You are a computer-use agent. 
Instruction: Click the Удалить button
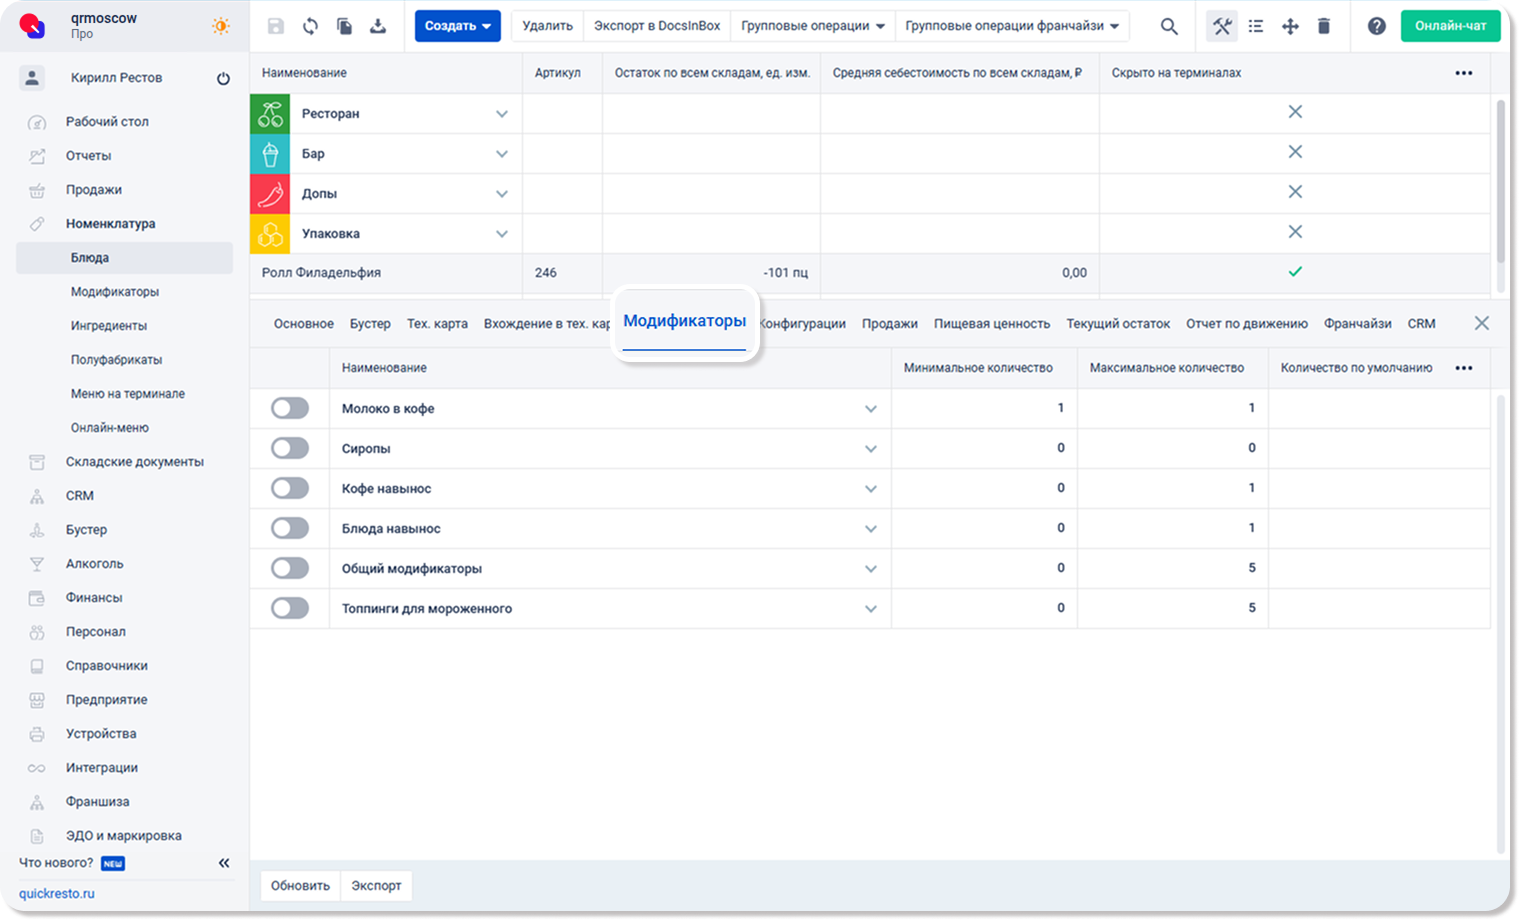tap(548, 26)
